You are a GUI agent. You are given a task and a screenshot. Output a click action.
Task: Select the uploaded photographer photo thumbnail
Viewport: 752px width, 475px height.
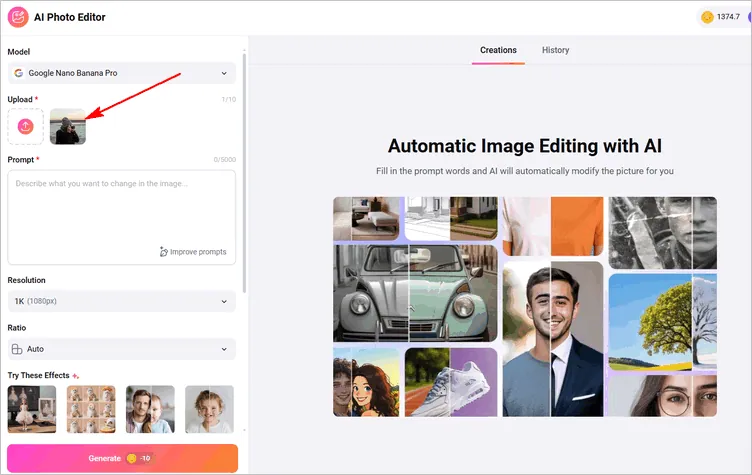click(x=68, y=126)
